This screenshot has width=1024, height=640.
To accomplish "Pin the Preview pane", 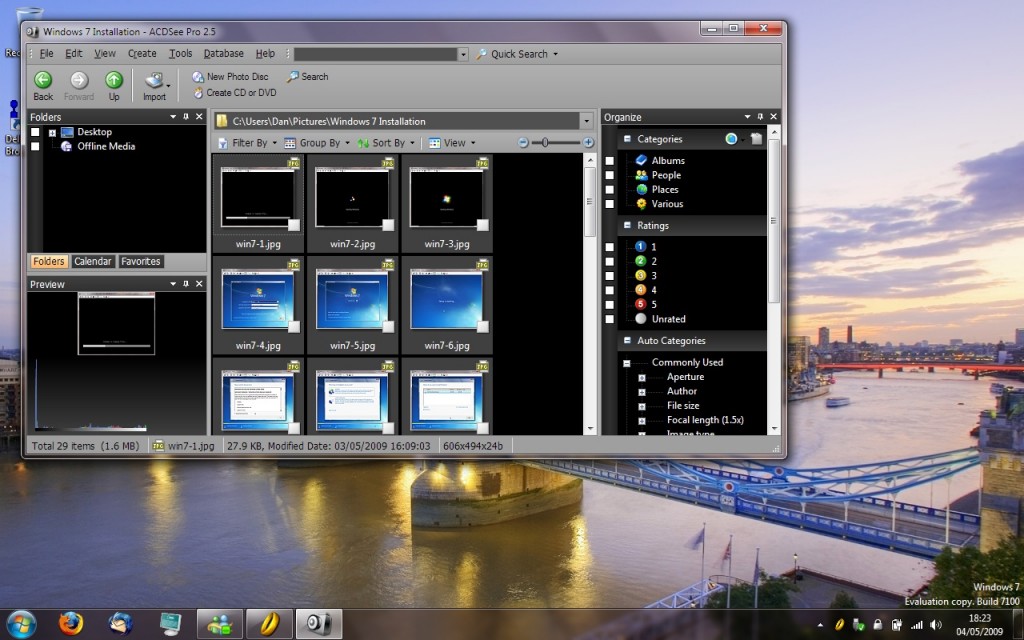I will click(x=186, y=284).
